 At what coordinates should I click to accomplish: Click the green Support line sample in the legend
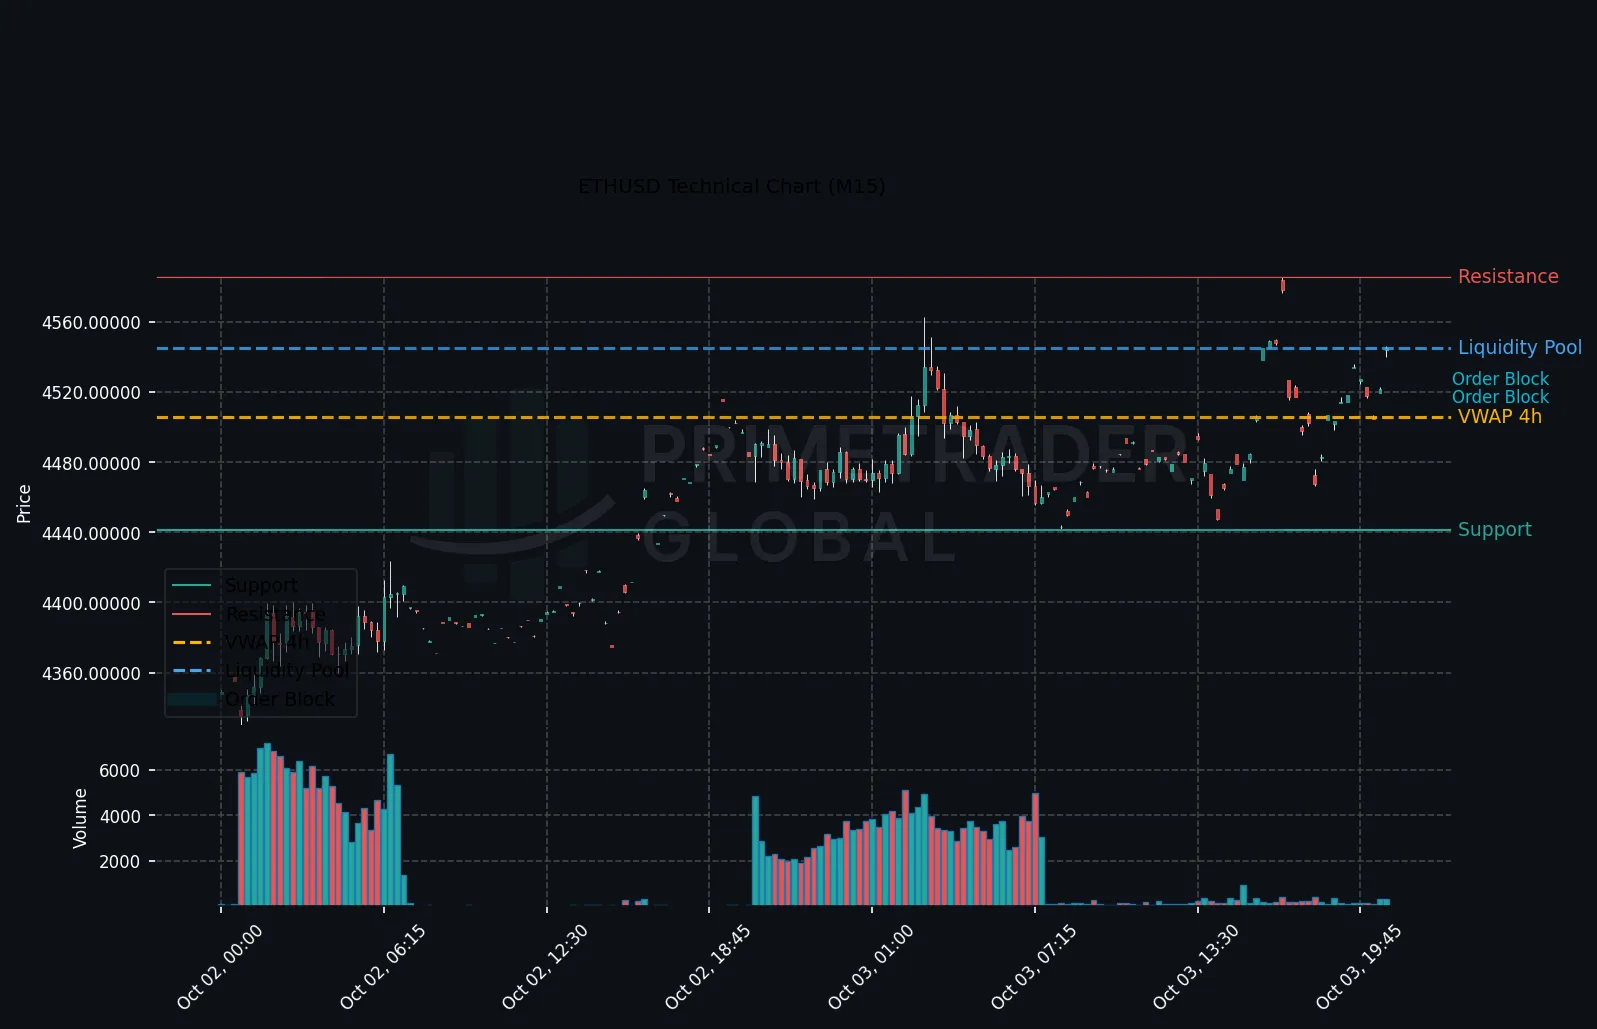tap(192, 585)
